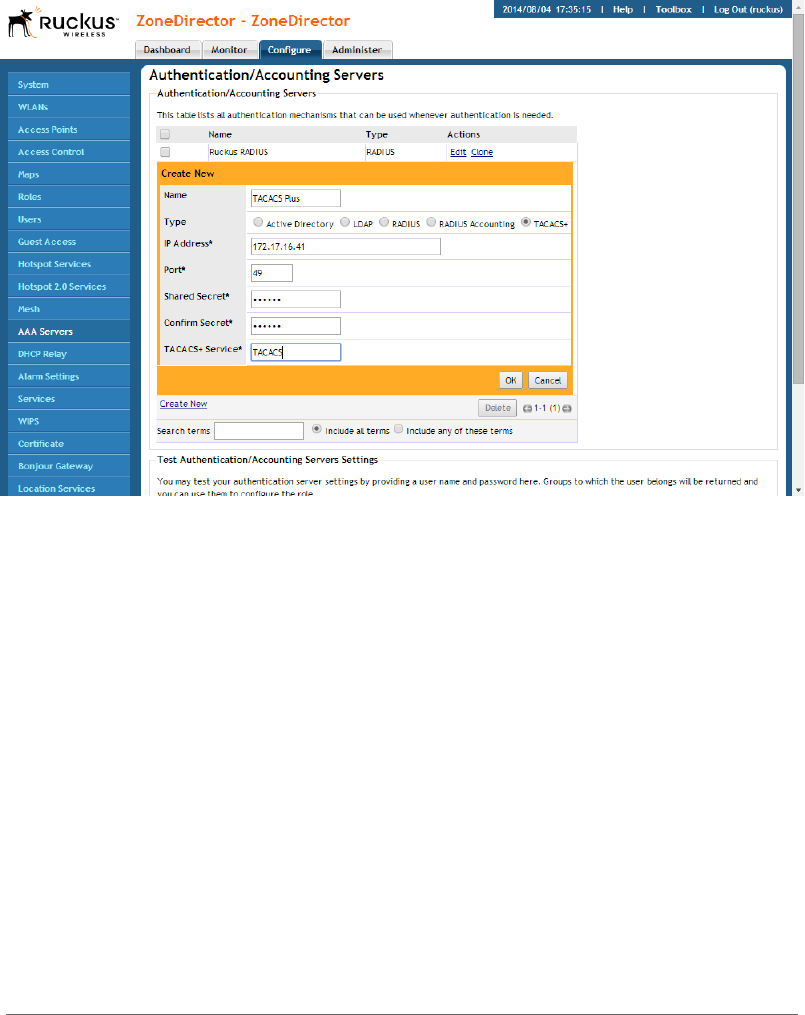The width and height of the screenshot is (805, 1015).
Task: Click the IP Address input field
Action: tap(346, 247)
